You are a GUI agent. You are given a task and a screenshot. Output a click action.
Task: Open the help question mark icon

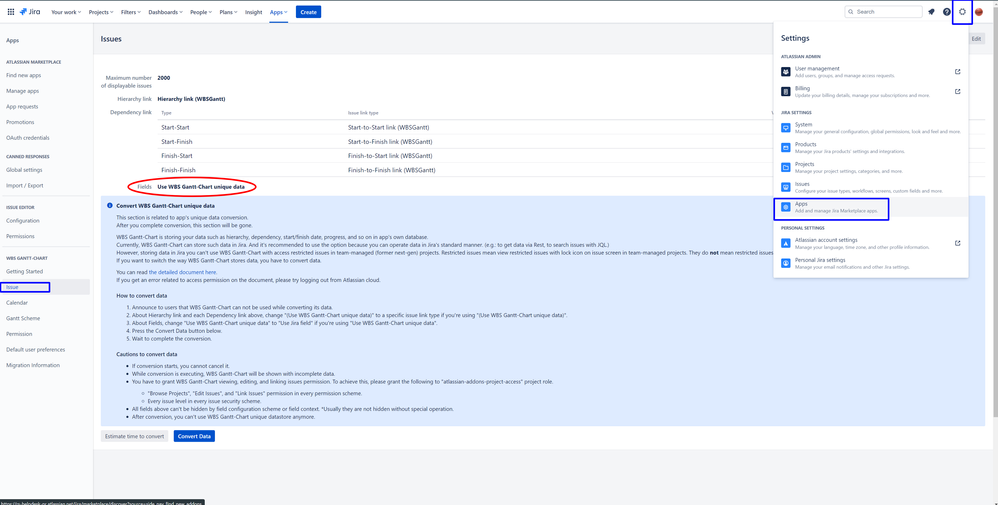[x=946, y=11]
